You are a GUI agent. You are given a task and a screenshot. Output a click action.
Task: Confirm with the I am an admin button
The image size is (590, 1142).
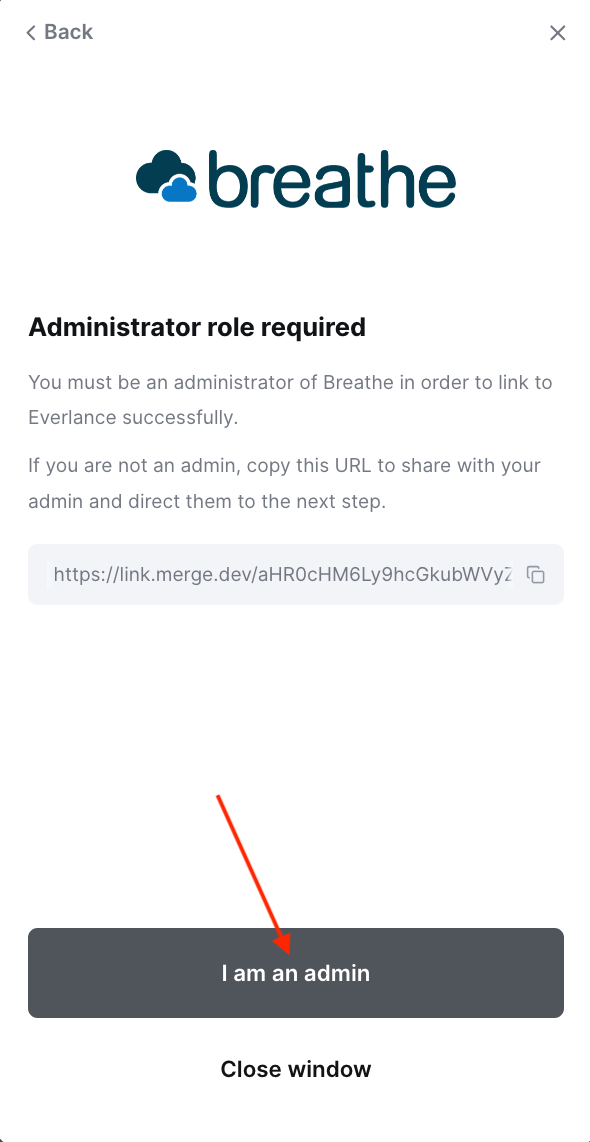coord(296,972)
